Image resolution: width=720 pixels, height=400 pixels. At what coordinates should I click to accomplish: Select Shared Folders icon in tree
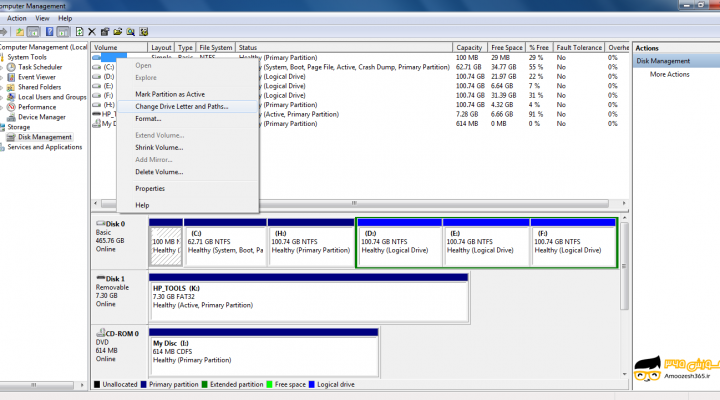[x=11, y=87]
